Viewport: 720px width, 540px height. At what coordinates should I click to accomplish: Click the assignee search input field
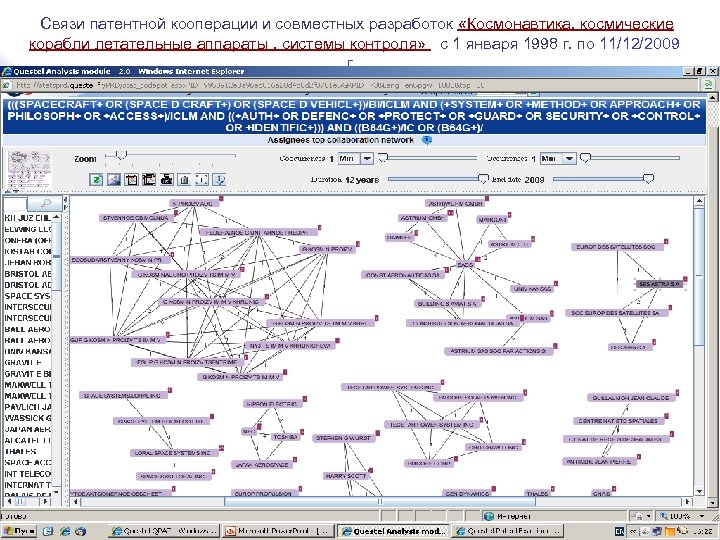pyautogui.click(x=16, y=202)
